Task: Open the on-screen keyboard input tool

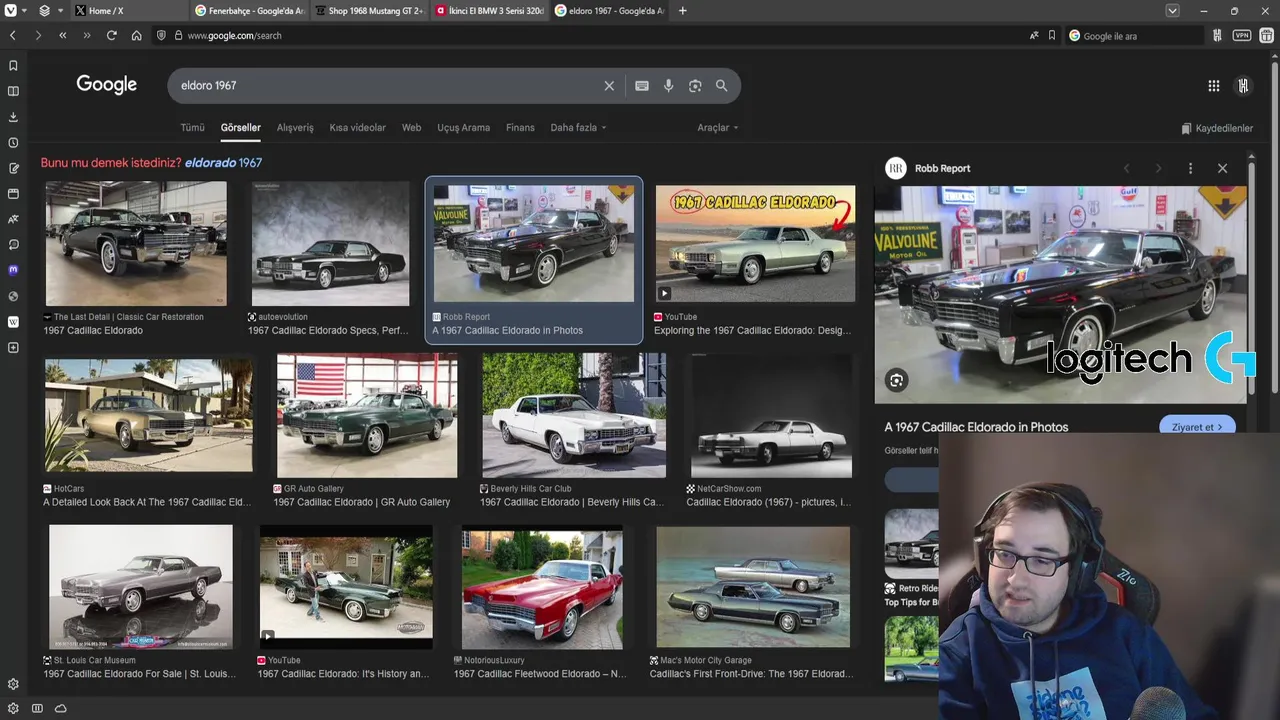Action: 642,86
